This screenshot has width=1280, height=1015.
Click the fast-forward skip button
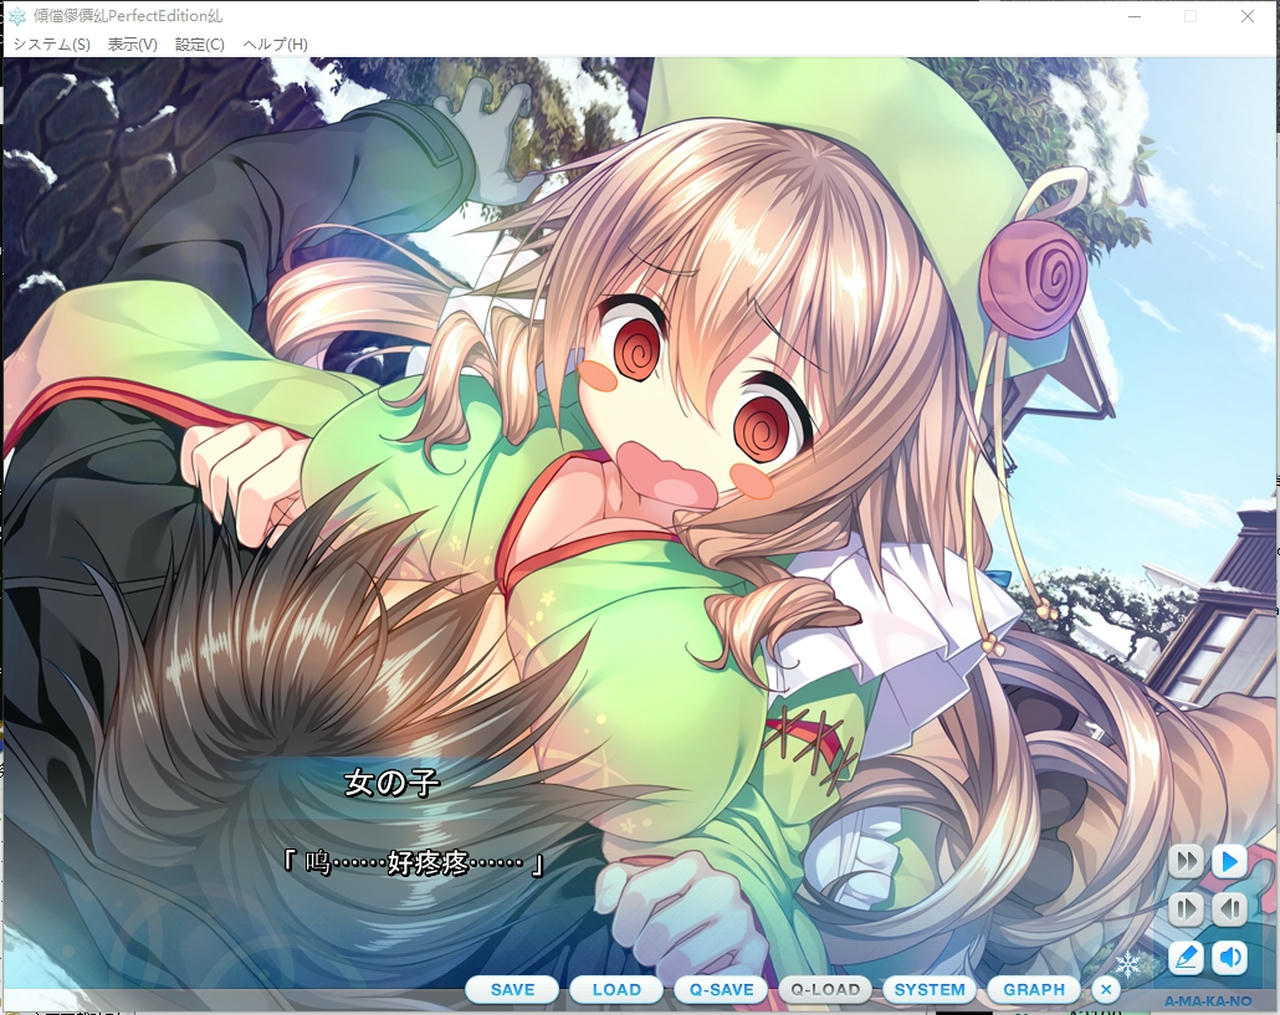(x=1185, y=861)
